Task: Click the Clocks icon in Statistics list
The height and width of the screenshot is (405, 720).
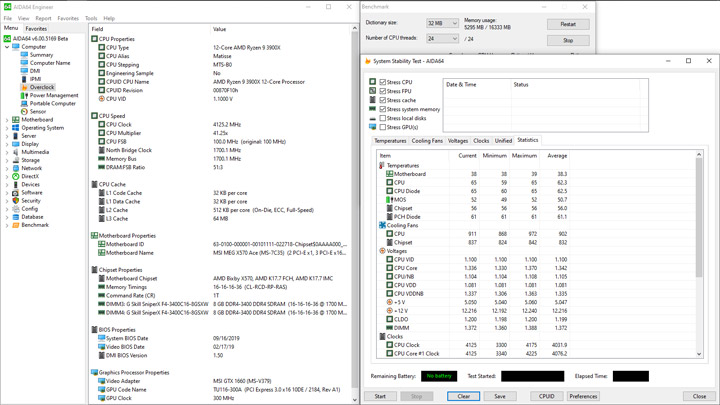Action: click(382, 337)
